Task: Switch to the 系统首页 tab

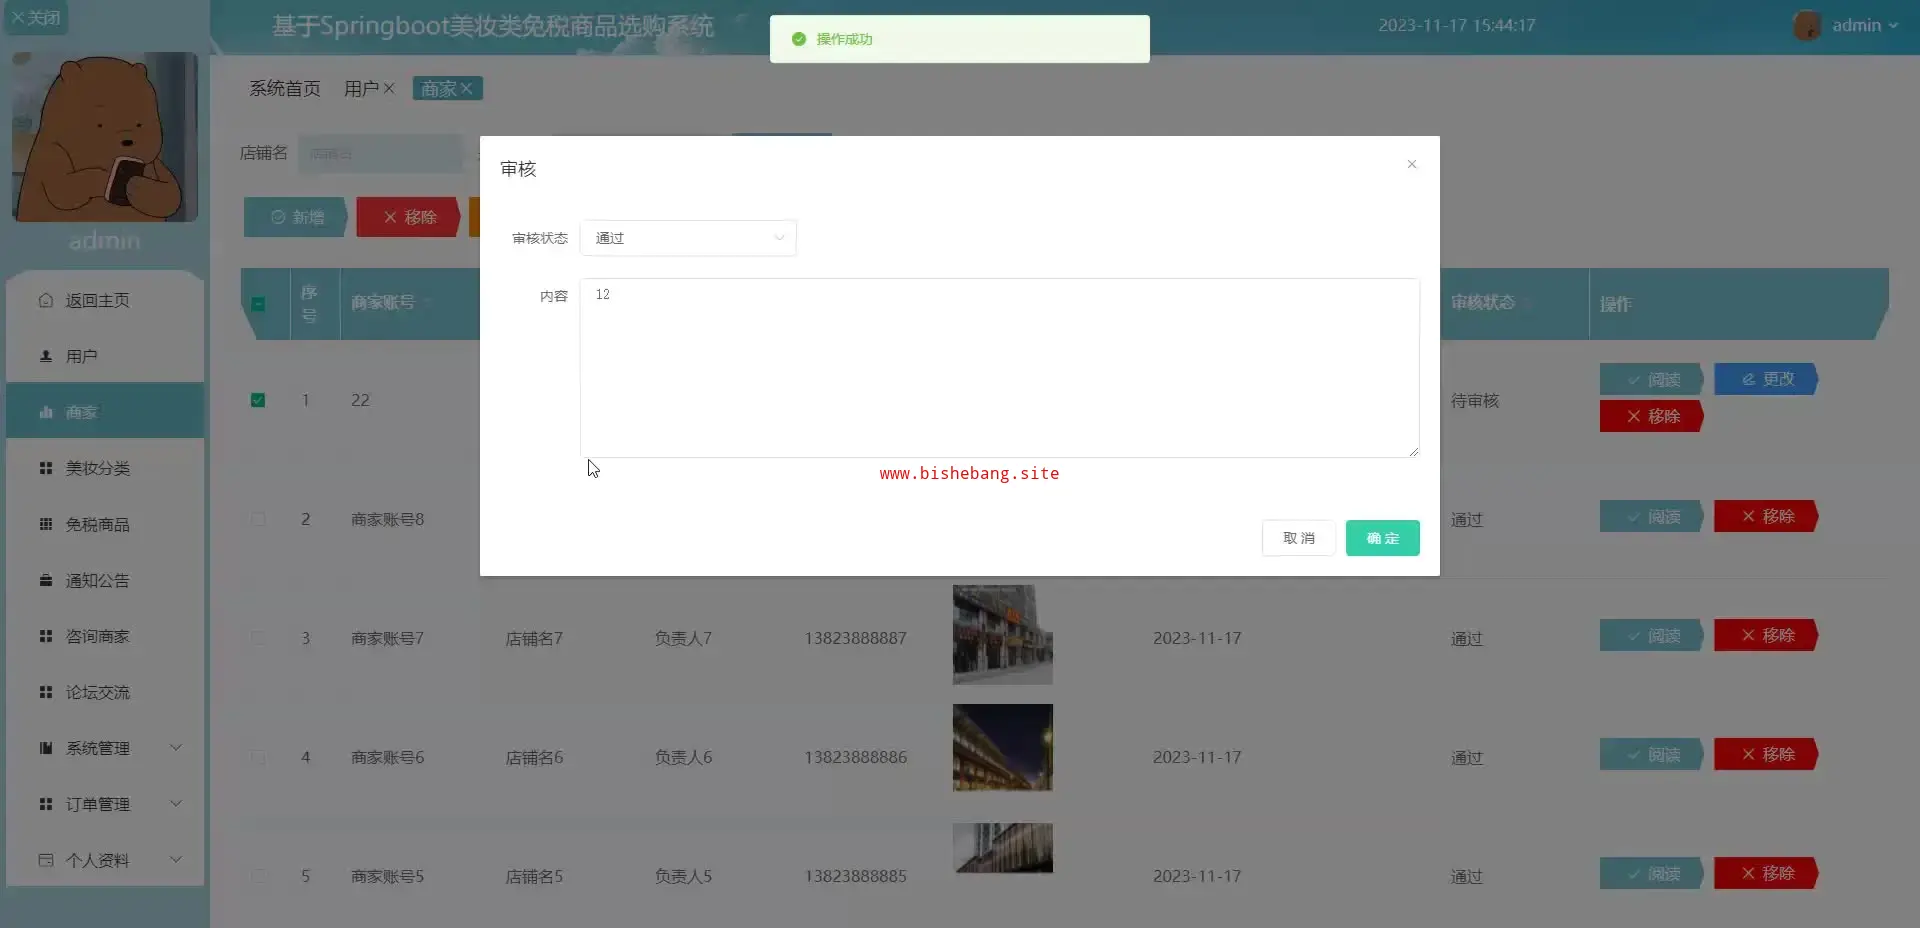Action: click(x=285, y=89)
